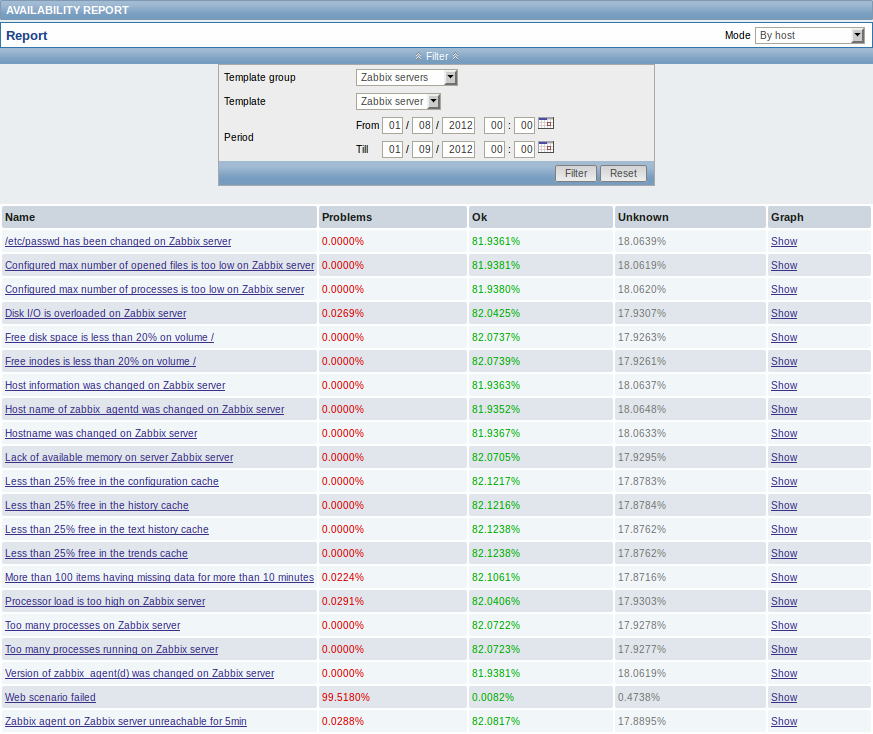Open Configured max number of processes trigger

pyautogui.click(x=155, y=289)
